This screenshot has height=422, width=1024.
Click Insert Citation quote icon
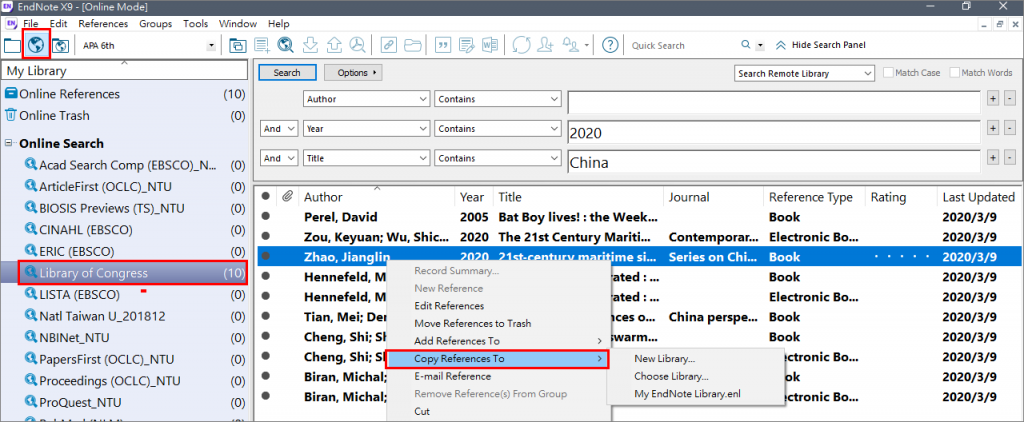(x=443, y=45)
